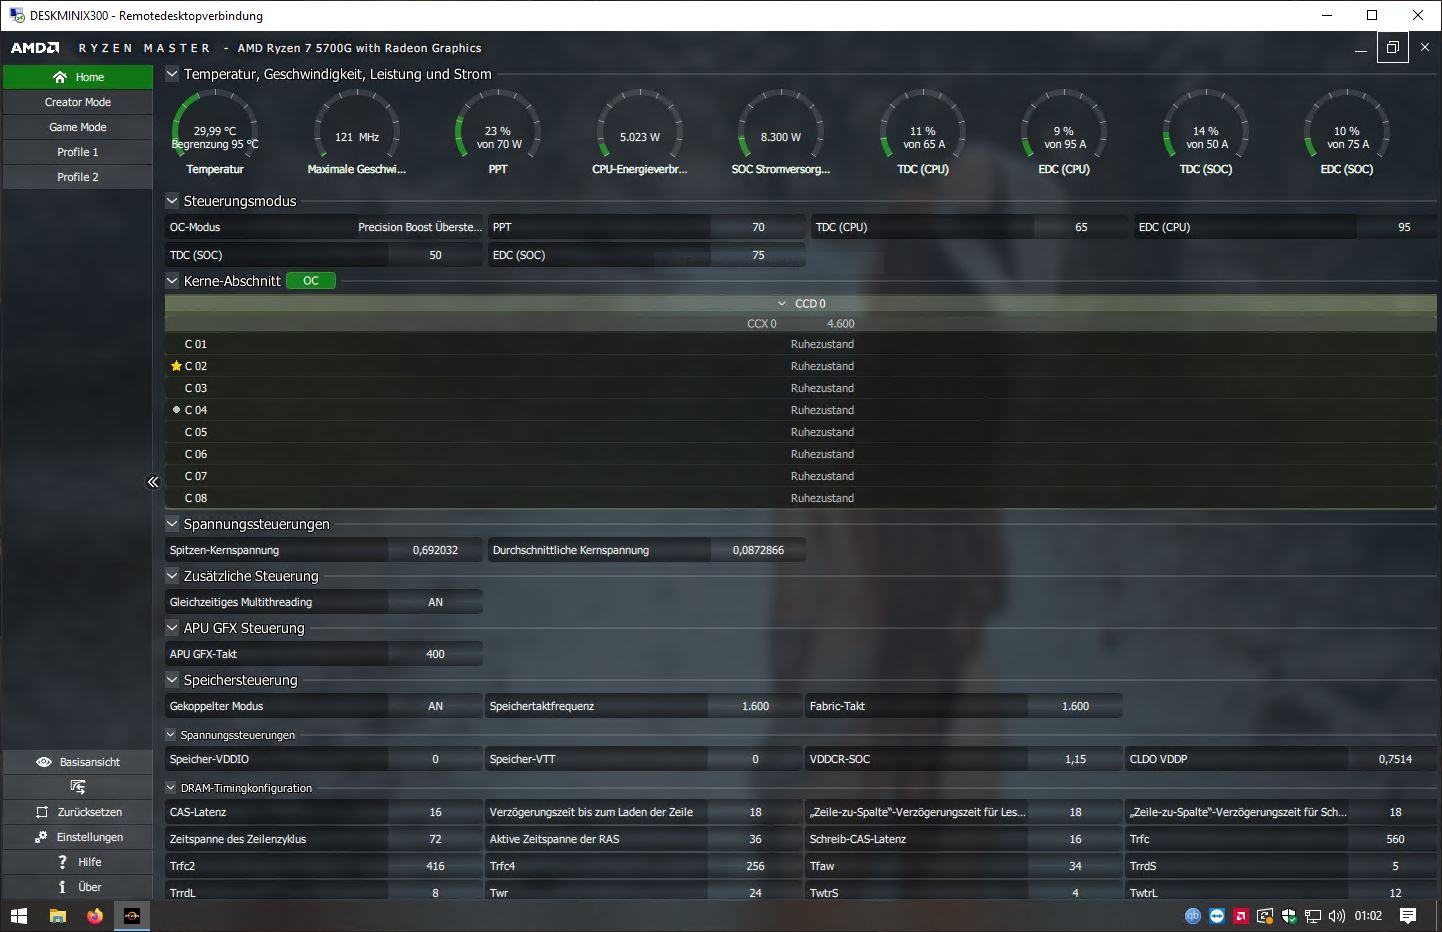Click the qBittorrent tray icon
The image size is (1442, 932).
pyautogui.click(x=1193, y=915)
